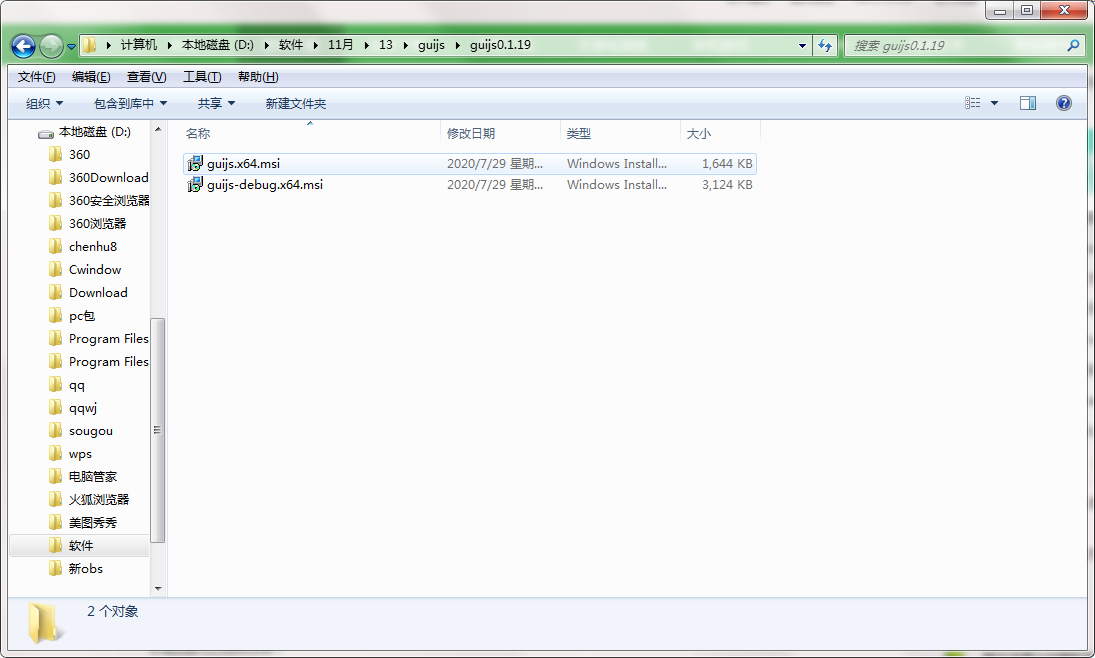Click the 美图秀秀 folder icon
This screenshot has width=1095, height=658.
[x=56, y=523]
